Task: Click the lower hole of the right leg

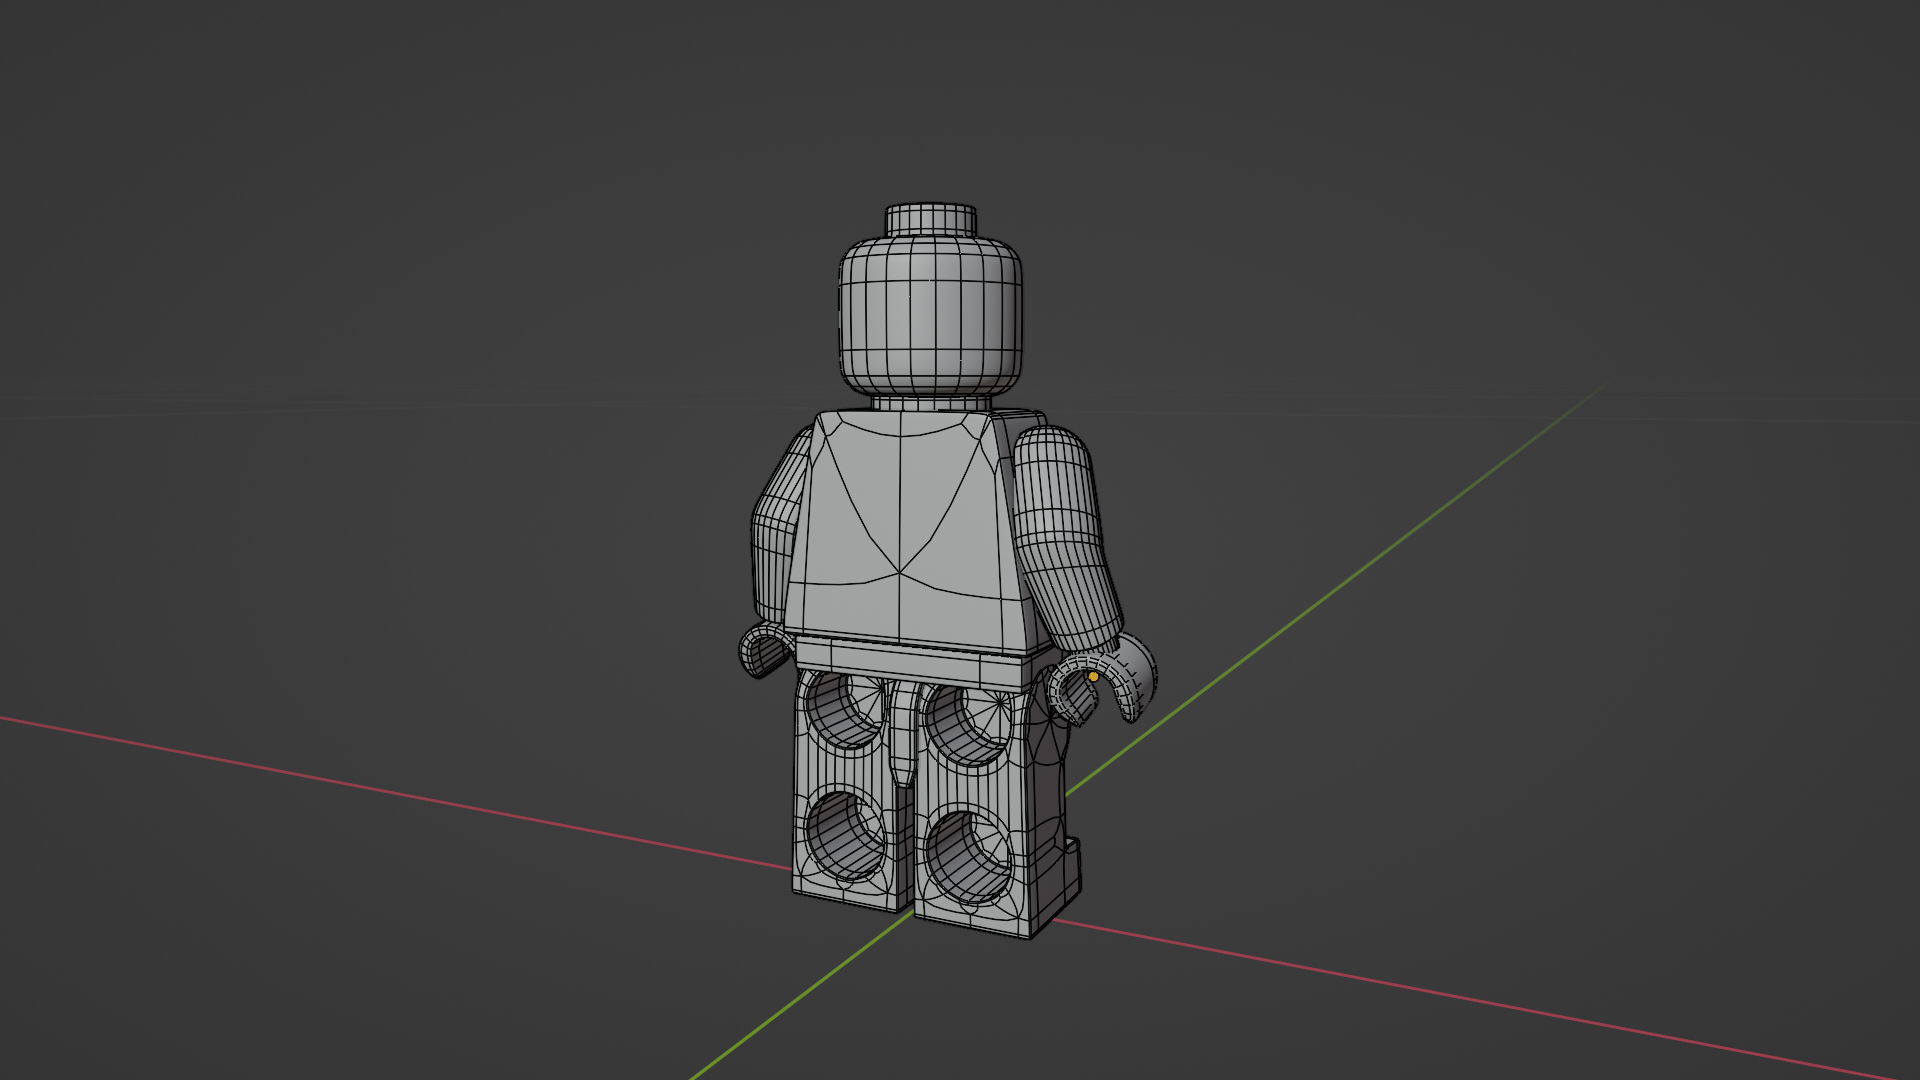Action: click(968, 855)
